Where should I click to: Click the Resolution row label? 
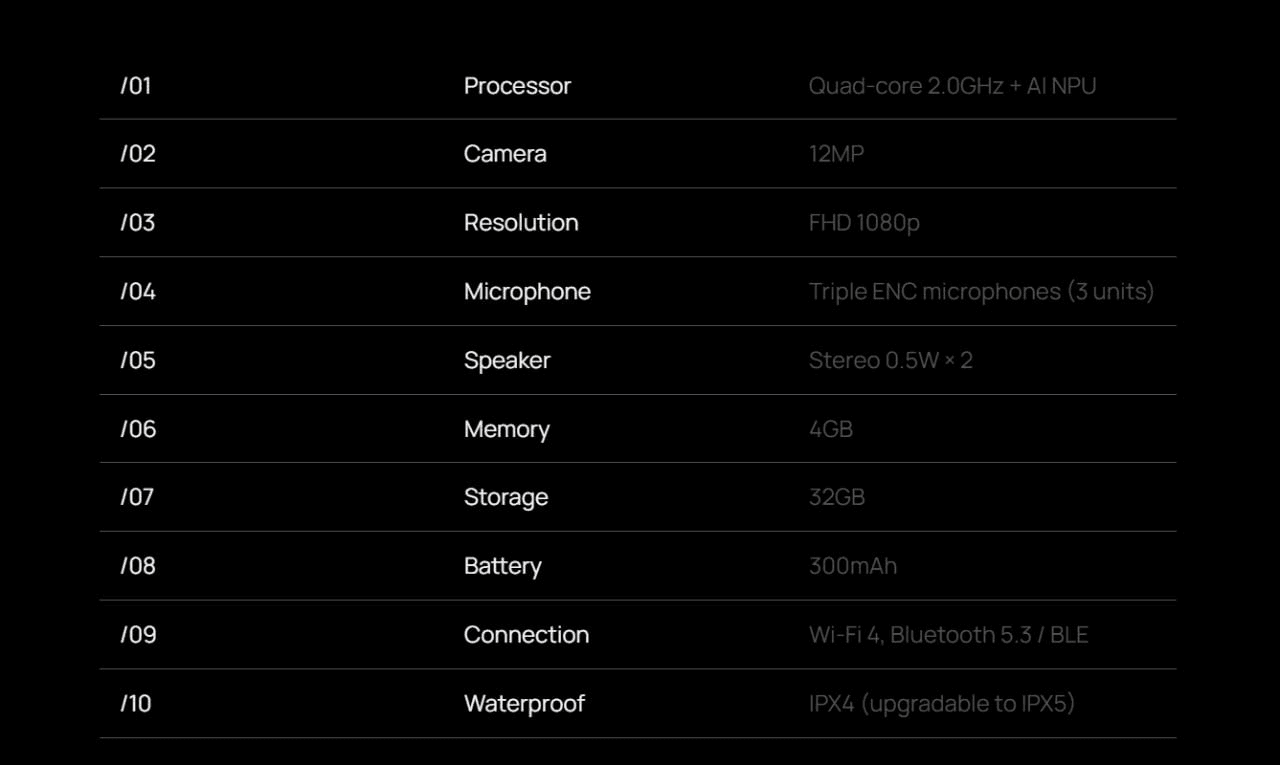coord(521,223)
